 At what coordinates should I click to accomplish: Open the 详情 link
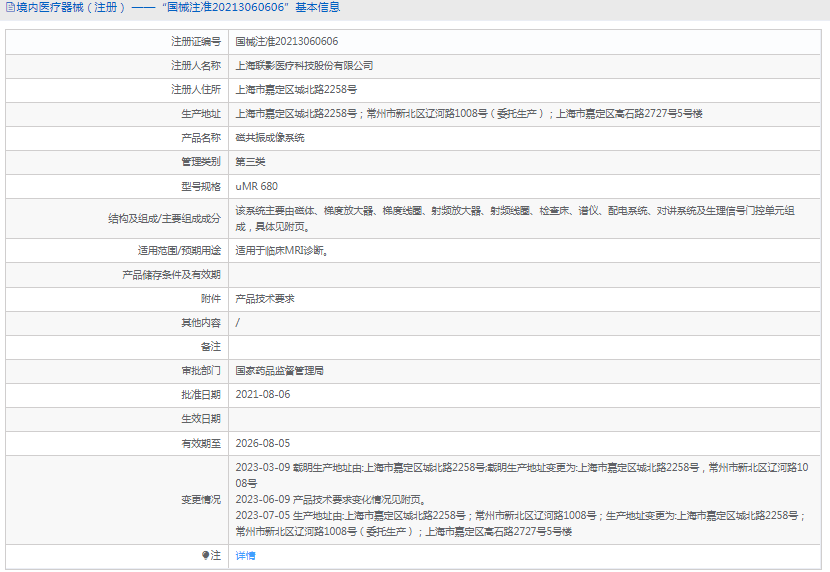245,555
